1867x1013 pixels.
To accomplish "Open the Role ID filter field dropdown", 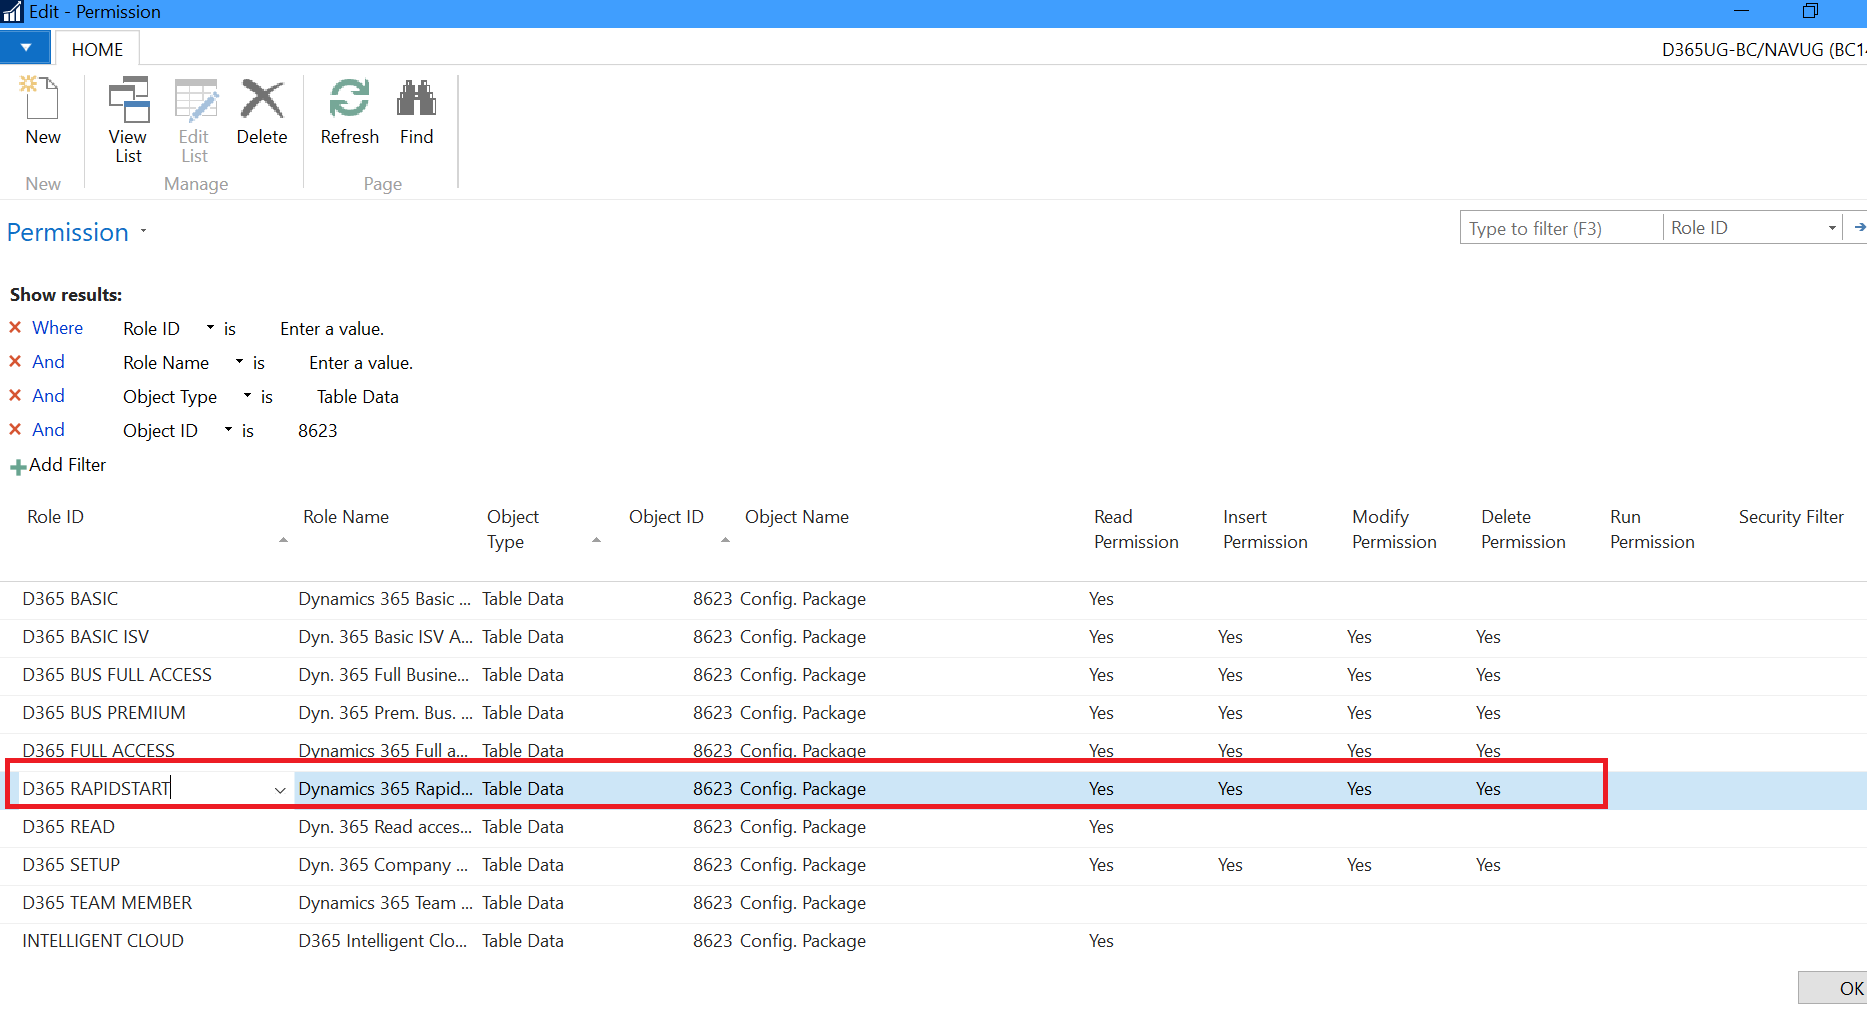I will click(210, 328).
